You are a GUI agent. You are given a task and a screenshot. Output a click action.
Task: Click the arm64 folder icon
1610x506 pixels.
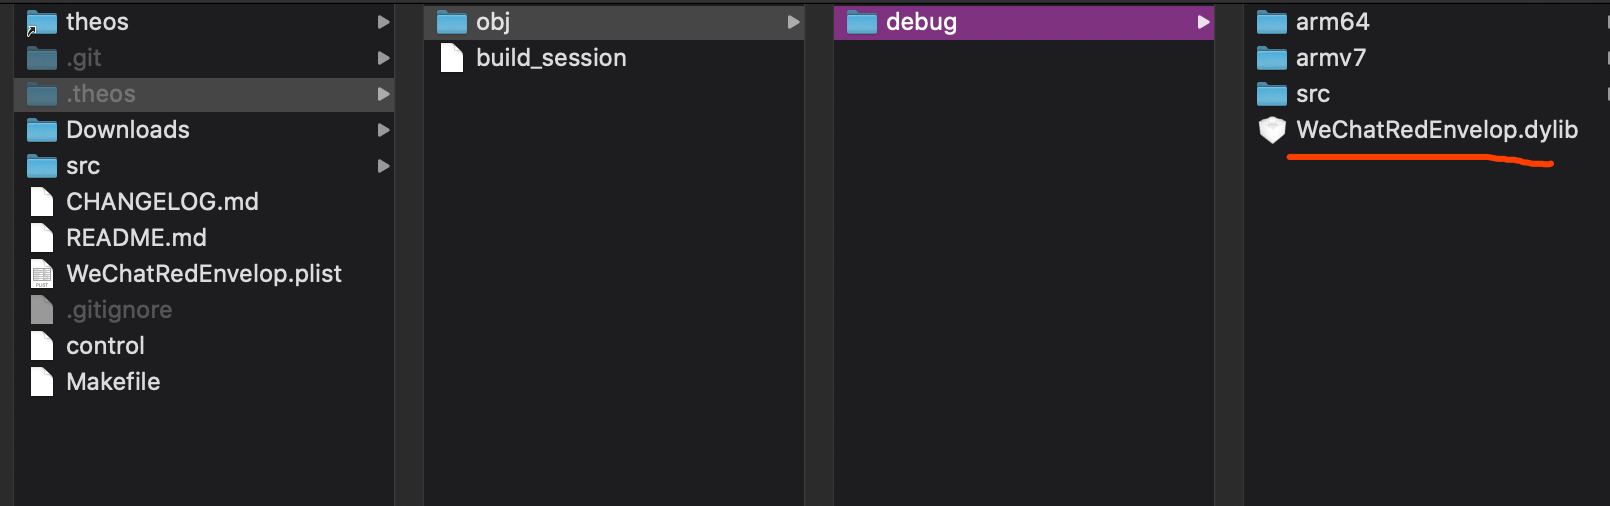1271,22
